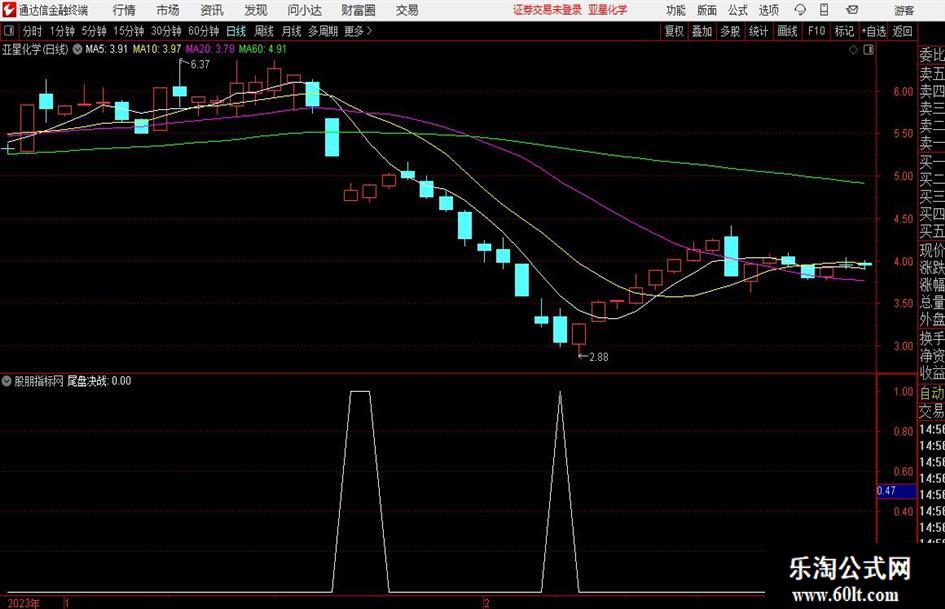Click the 6.37 high price marker

click(x=199, y=64)
